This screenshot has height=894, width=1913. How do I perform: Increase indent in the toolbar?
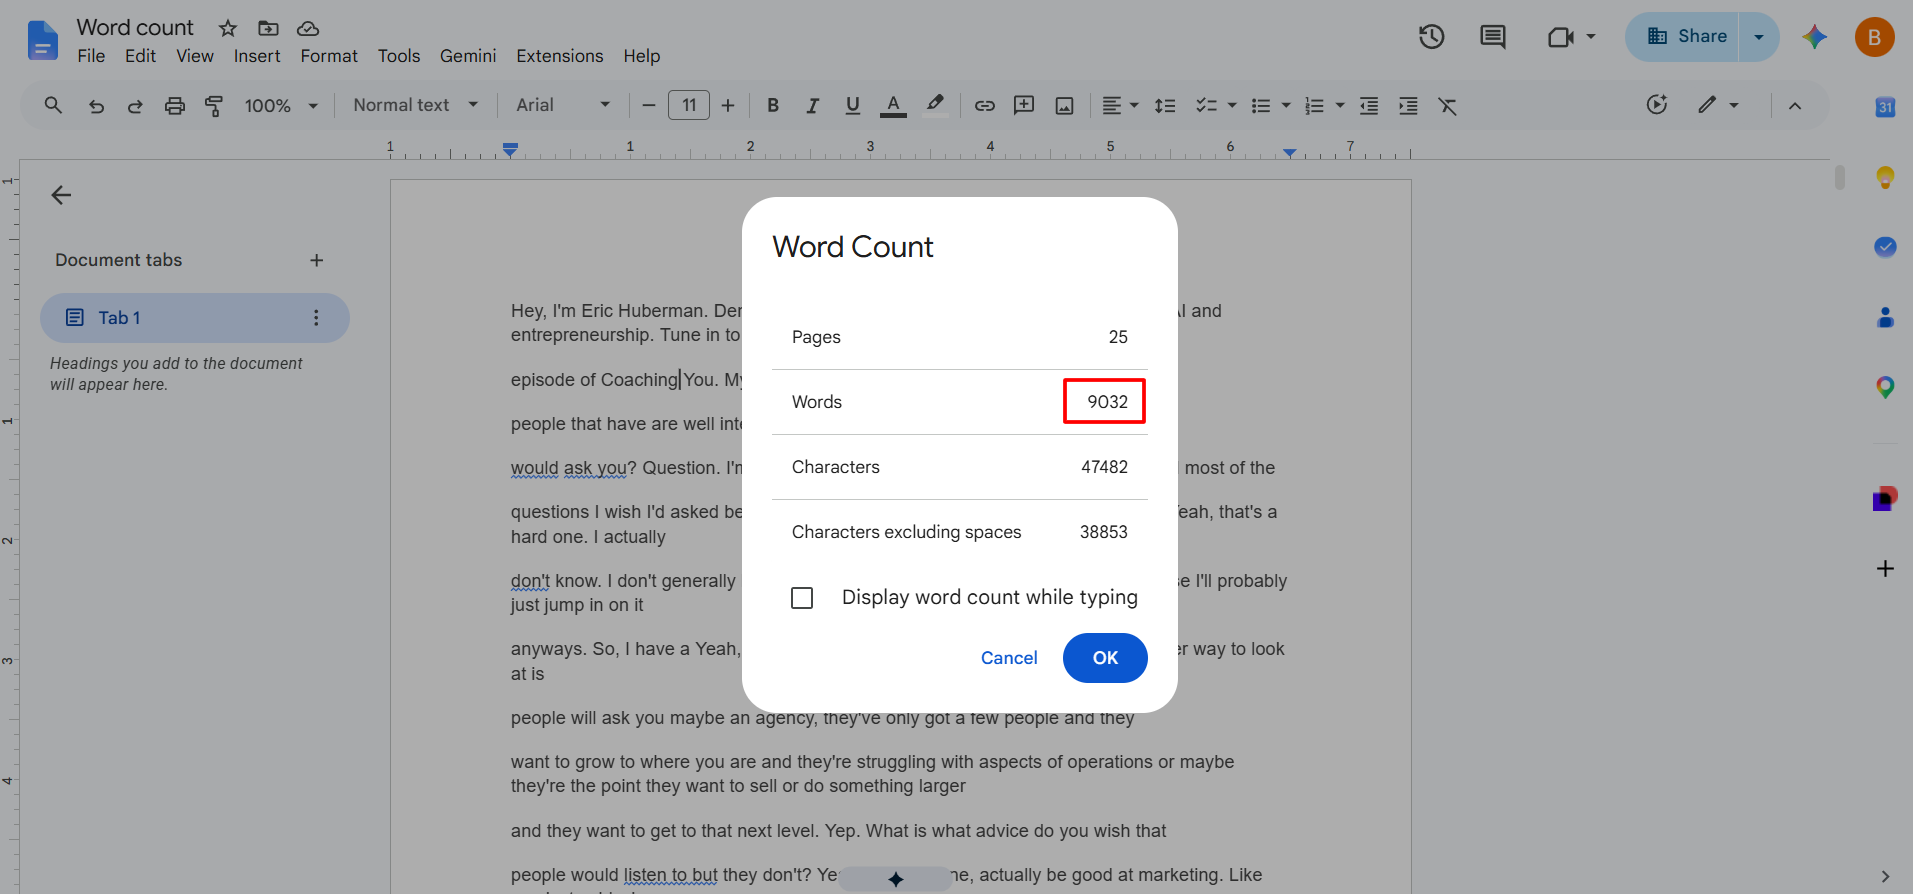click(1408, 105)
